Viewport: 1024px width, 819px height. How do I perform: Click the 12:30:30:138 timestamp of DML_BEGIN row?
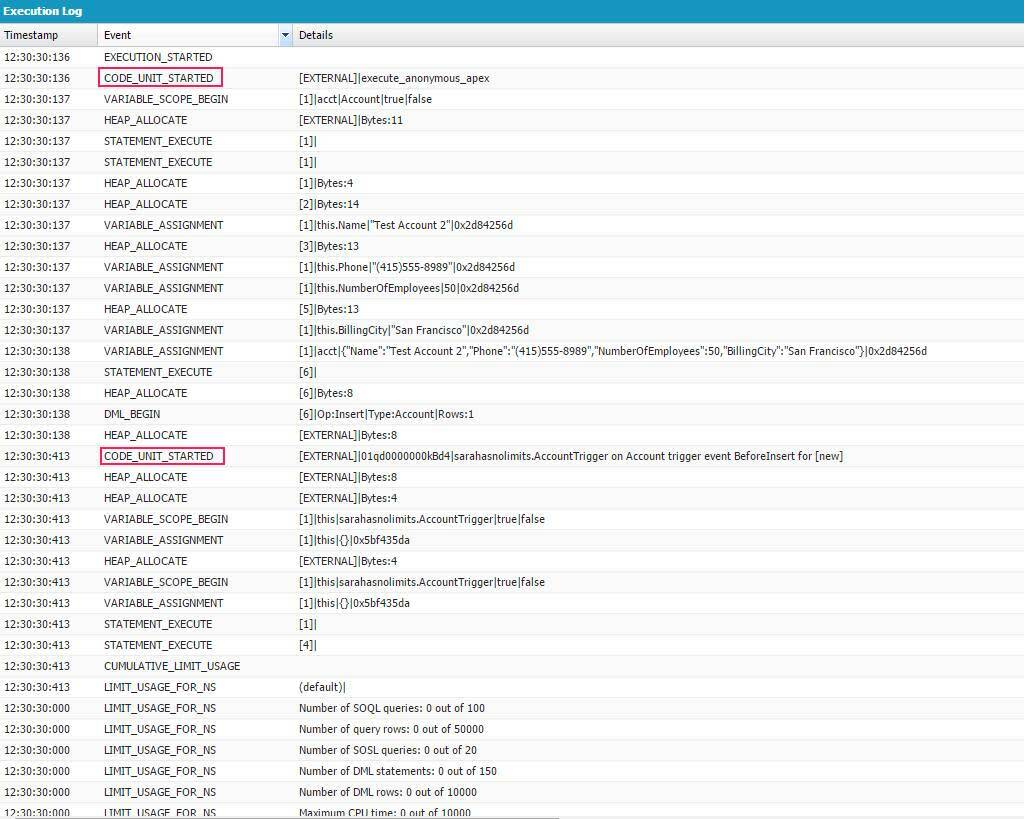(x=37, y=414)
